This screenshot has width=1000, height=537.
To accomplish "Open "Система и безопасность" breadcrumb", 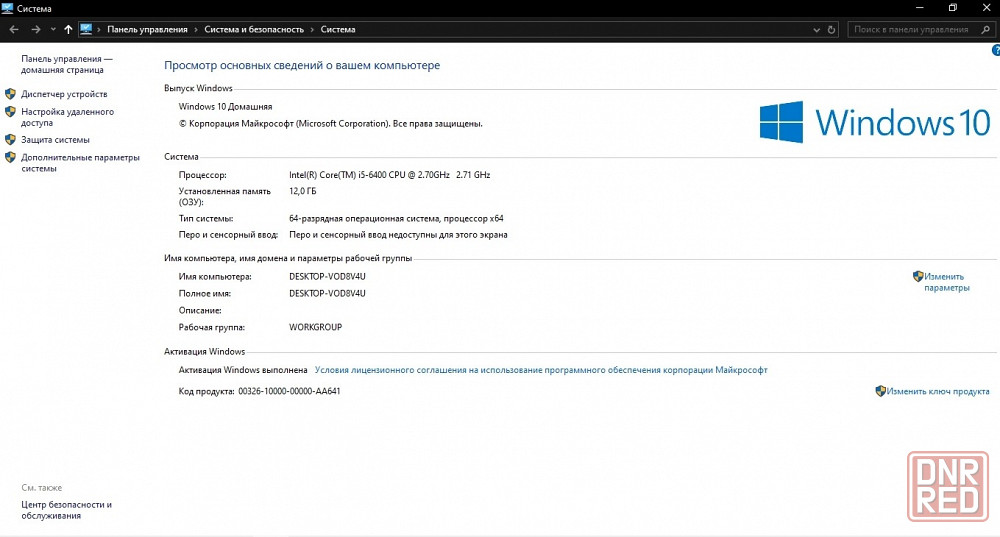I will pyautogui.click(x=254, y=29).
